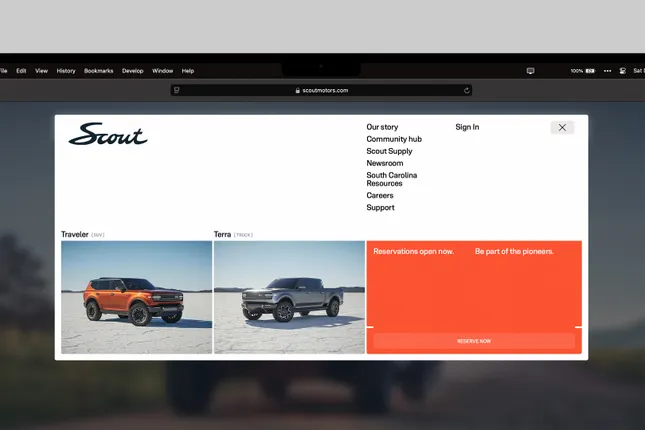Reload the page using refresh icon
Image resolution: width=645 pixels, height=430 pixels.
466,90
